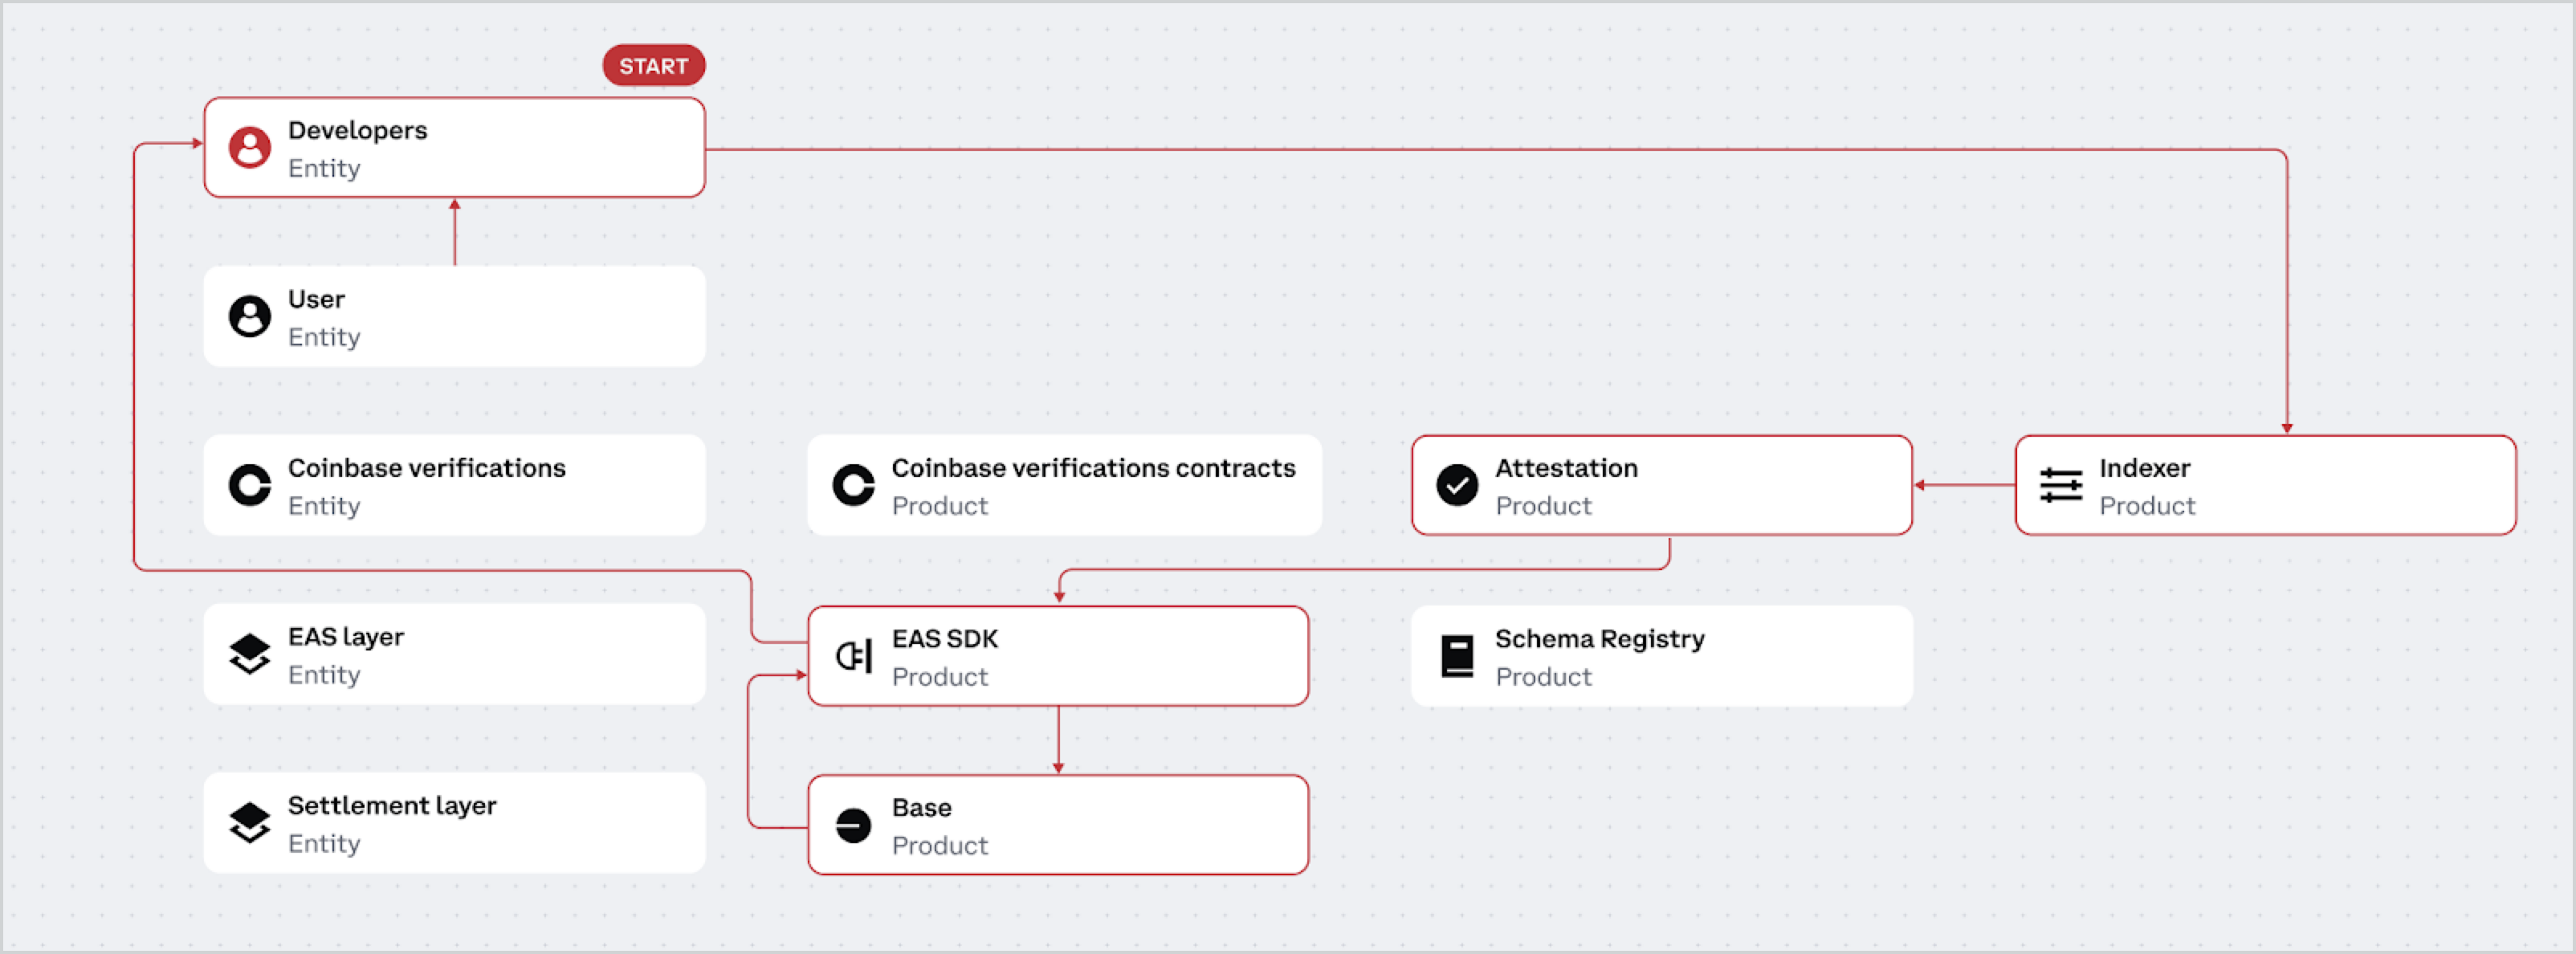Select the EAS SDK product card title
Viewport: 2576px width, 954px height.
(x=944, y=639)
